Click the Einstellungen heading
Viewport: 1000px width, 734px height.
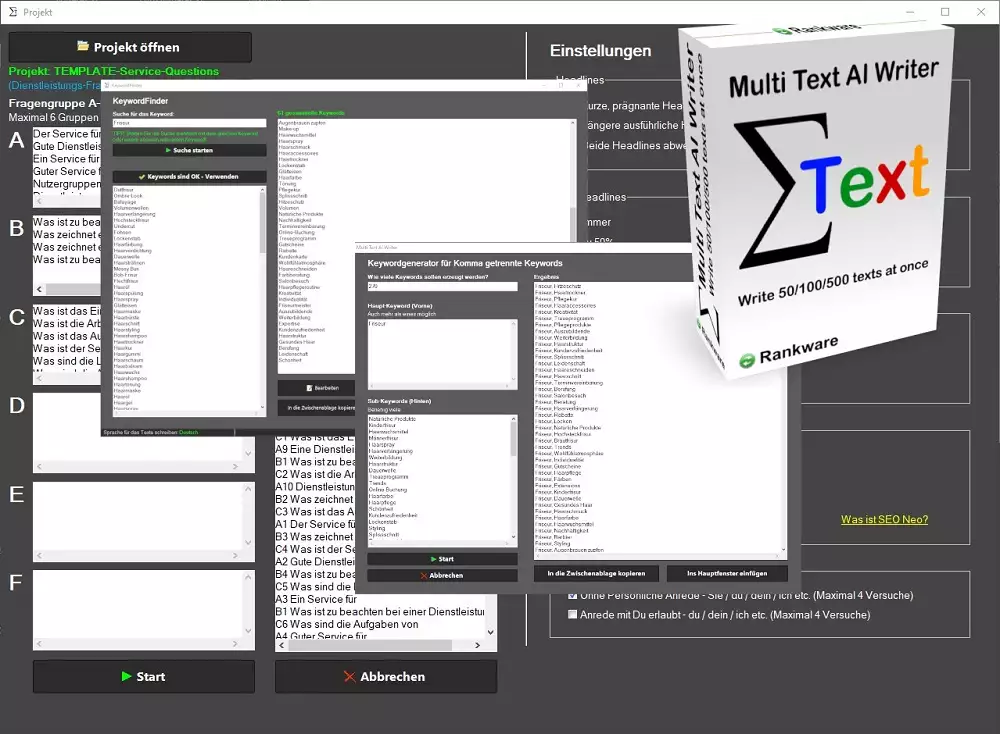600,51
